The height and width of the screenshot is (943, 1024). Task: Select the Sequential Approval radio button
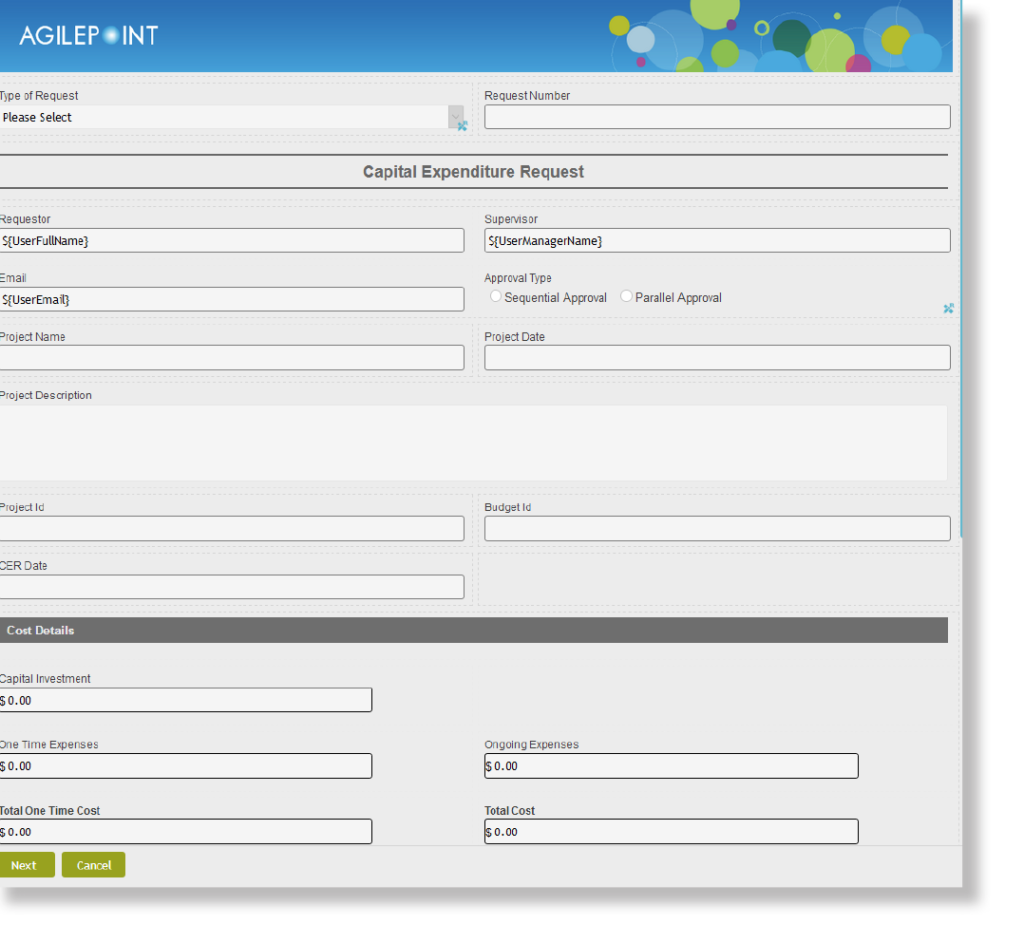pyautogui.click(x=496, y=296)
